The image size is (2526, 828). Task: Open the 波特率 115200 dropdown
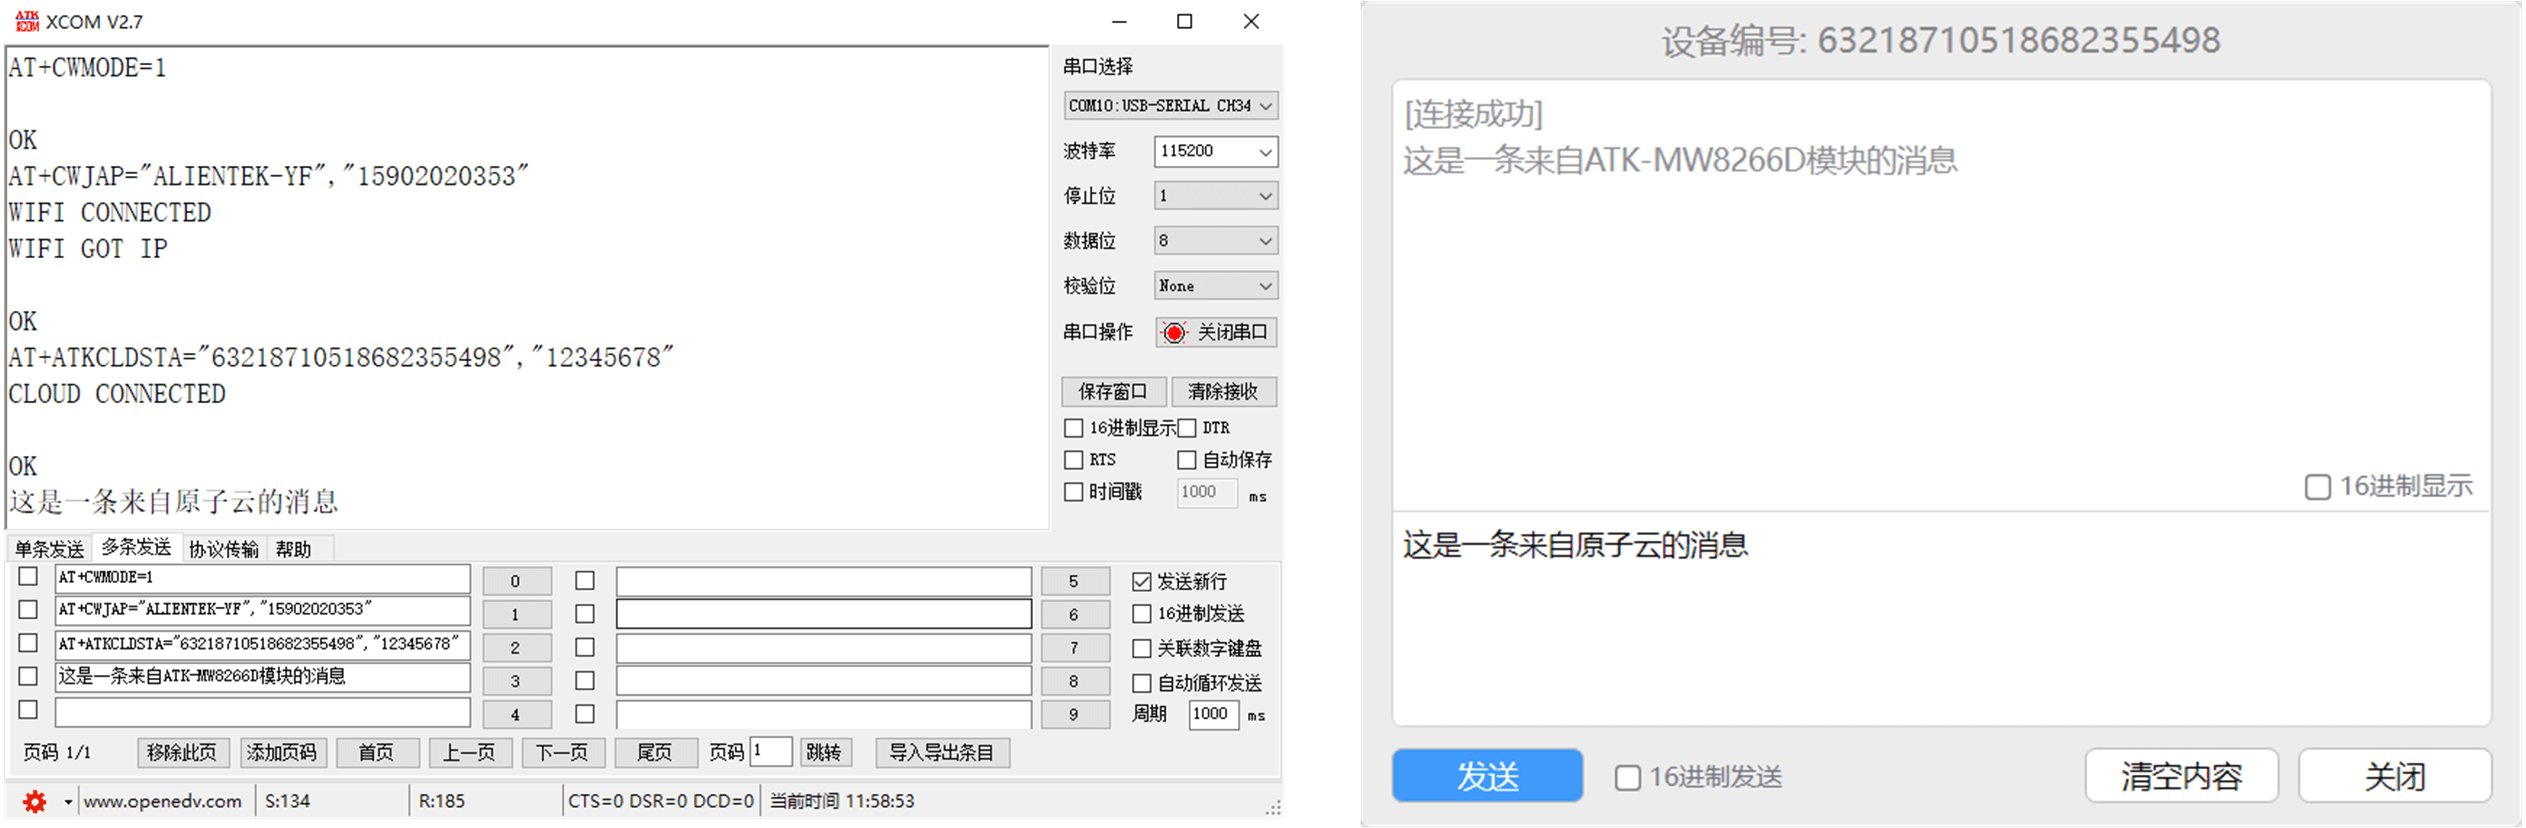pyautogui.click(x=1215, y=151)
